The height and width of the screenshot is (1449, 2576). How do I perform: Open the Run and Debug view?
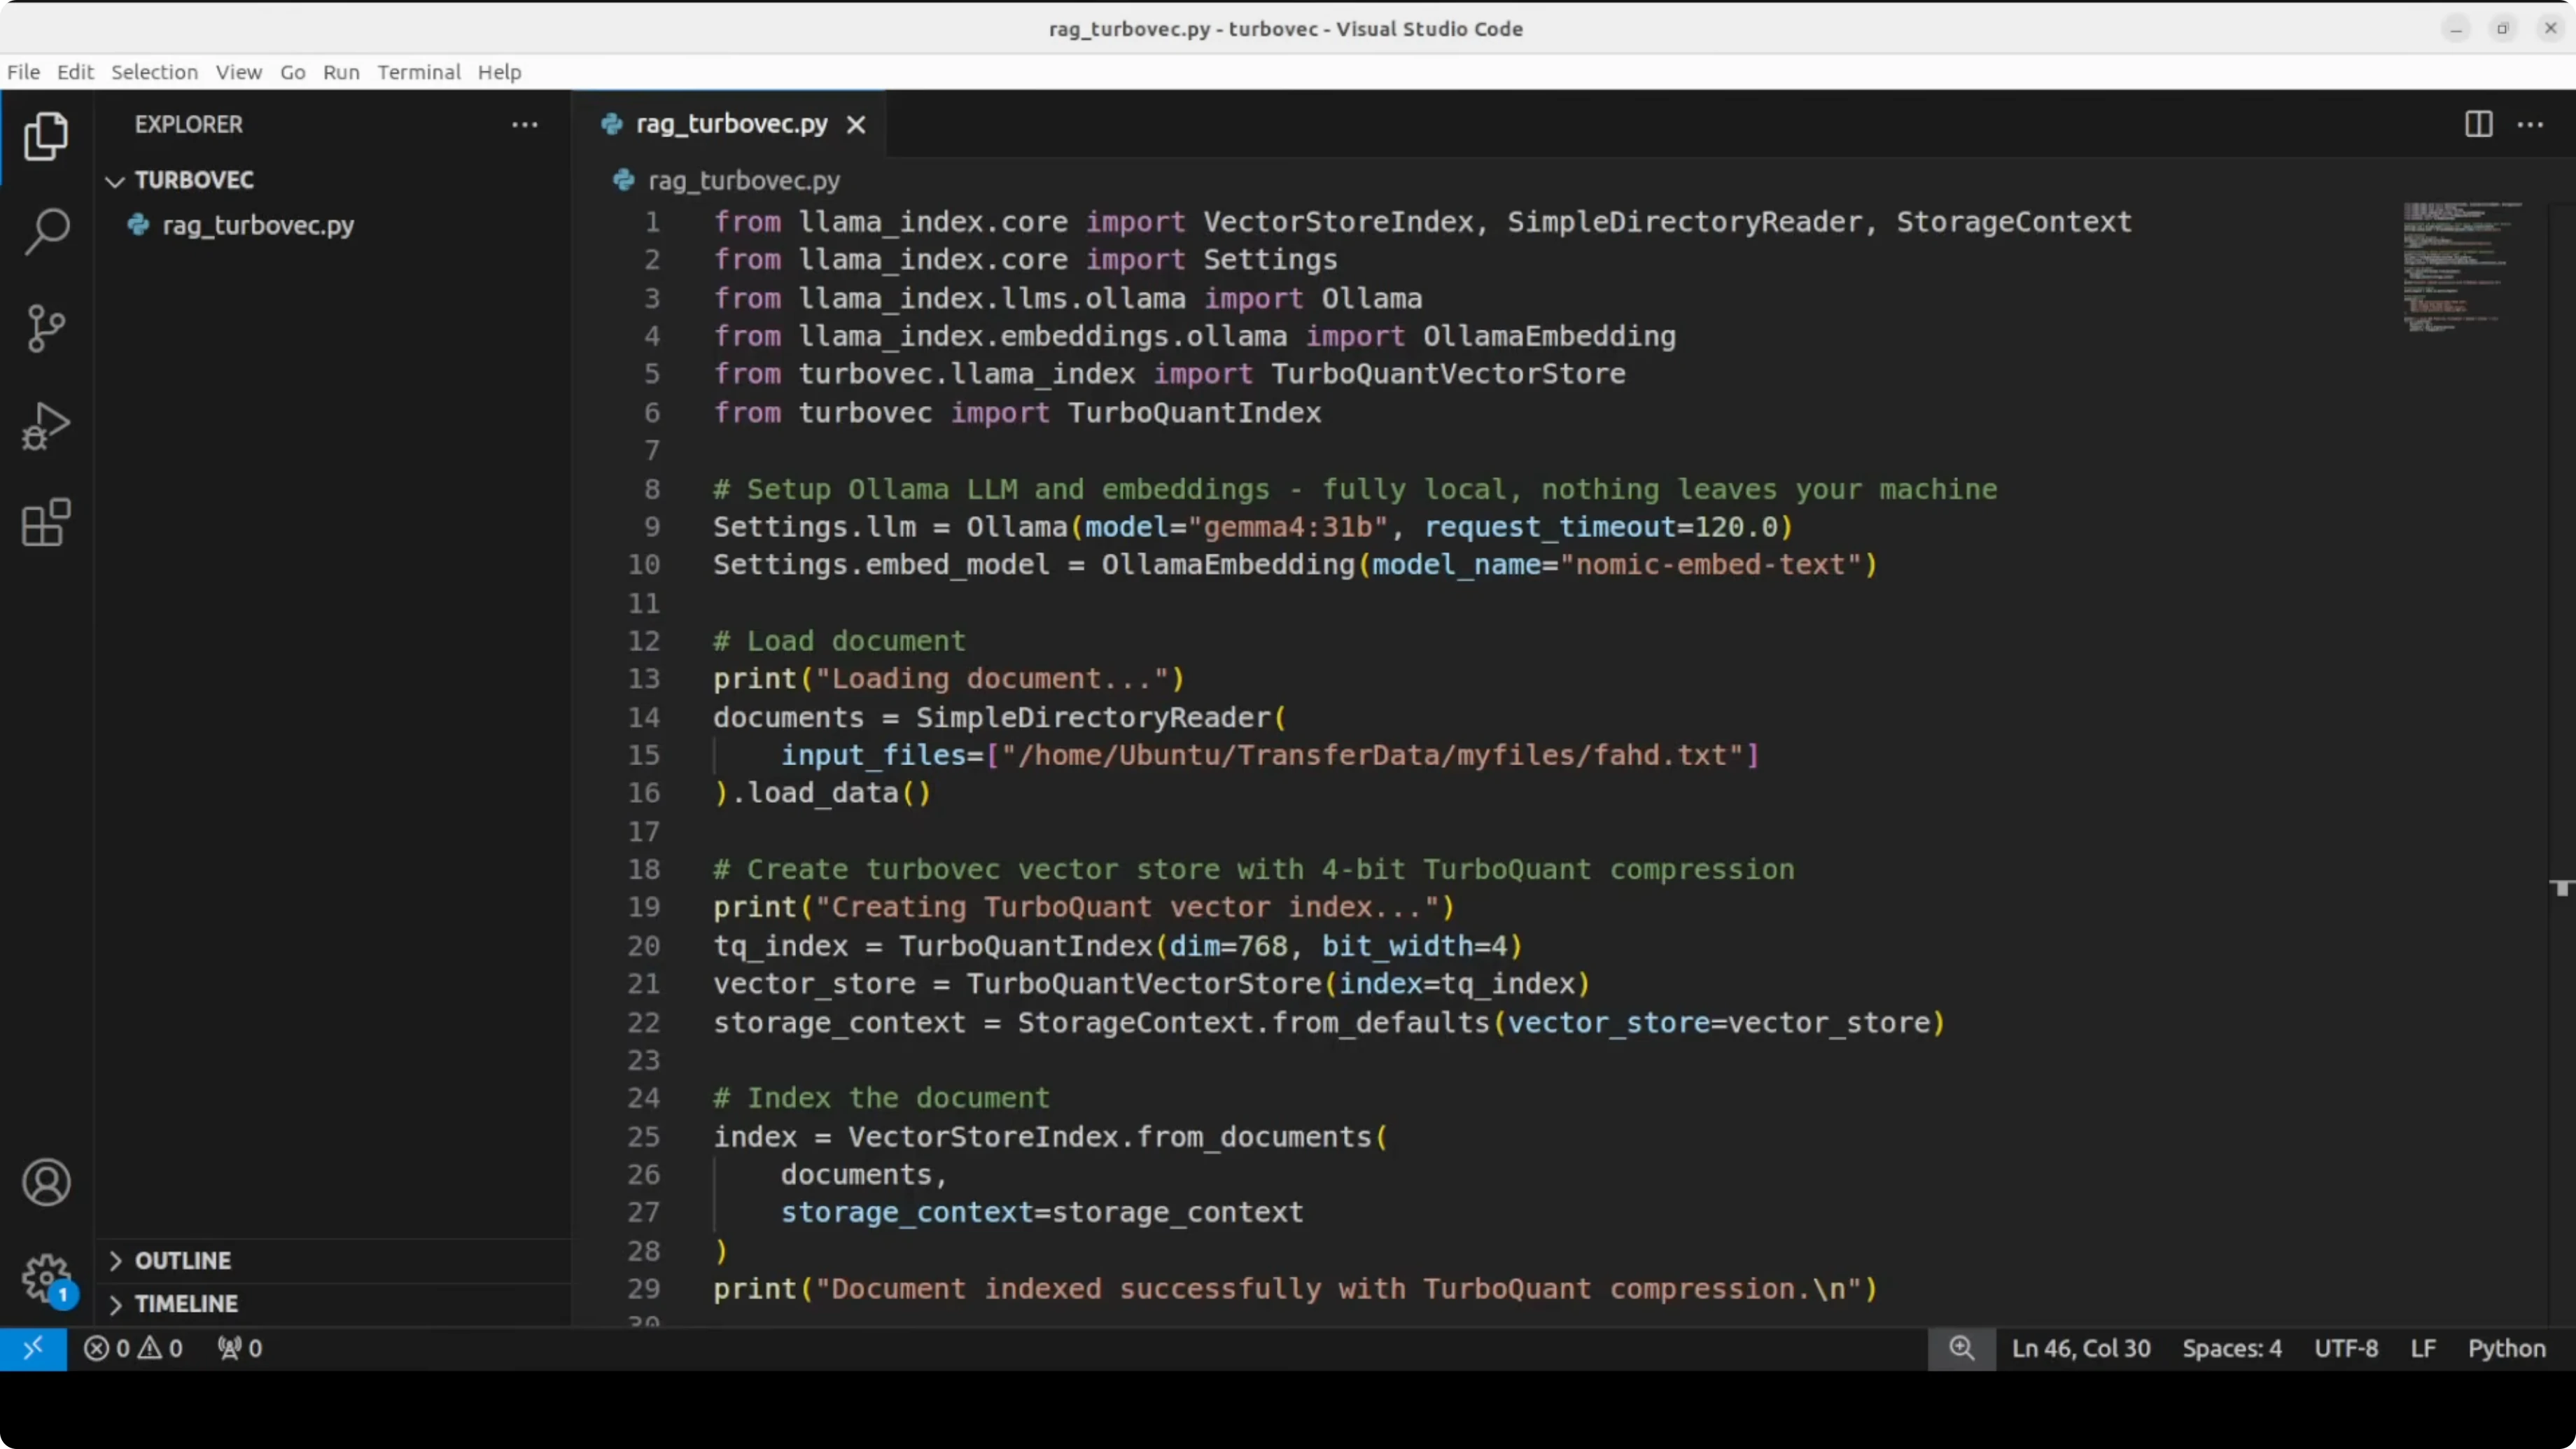coord(45,425)
